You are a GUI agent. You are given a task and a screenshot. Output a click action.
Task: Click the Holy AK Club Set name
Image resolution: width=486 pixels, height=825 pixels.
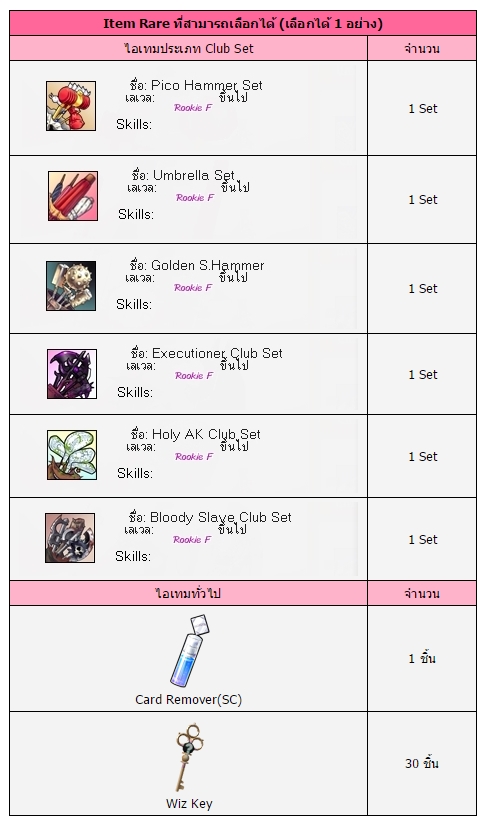[x=206, y=434]
